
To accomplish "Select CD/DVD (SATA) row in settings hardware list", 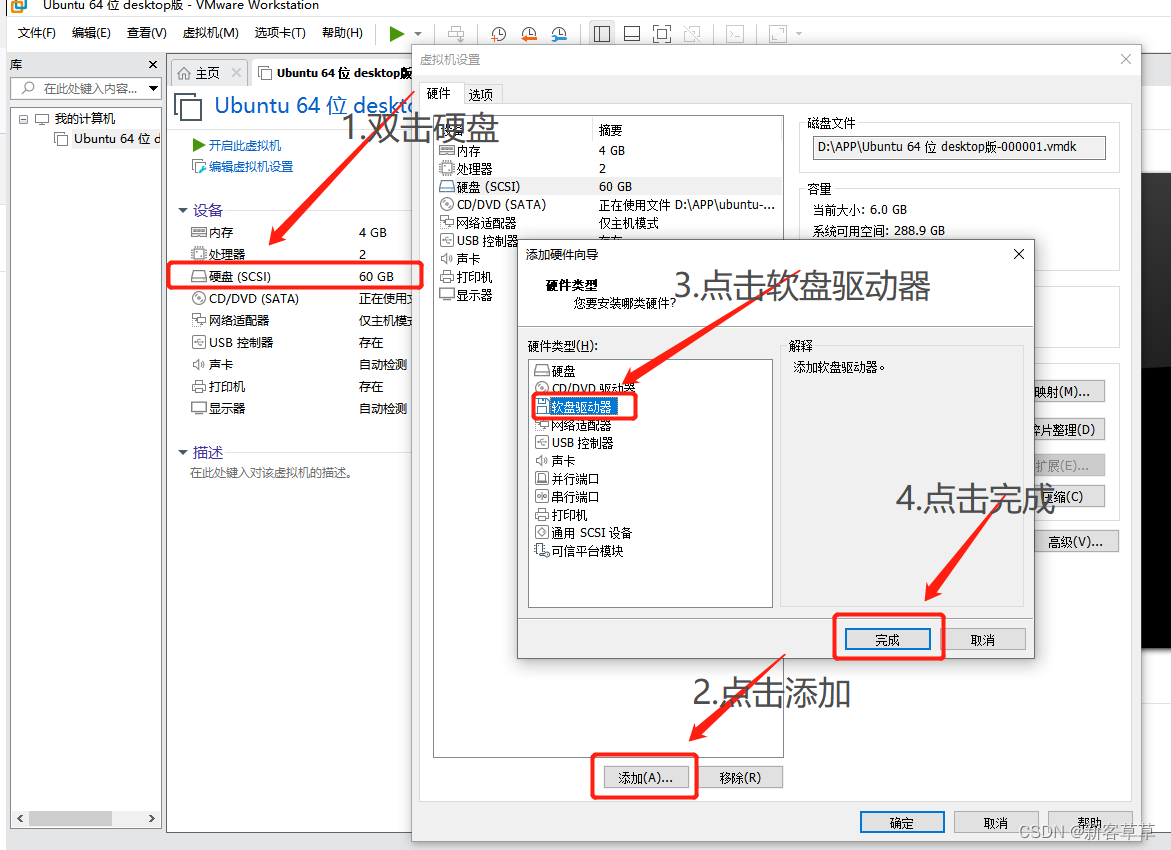I will point(609,205).
